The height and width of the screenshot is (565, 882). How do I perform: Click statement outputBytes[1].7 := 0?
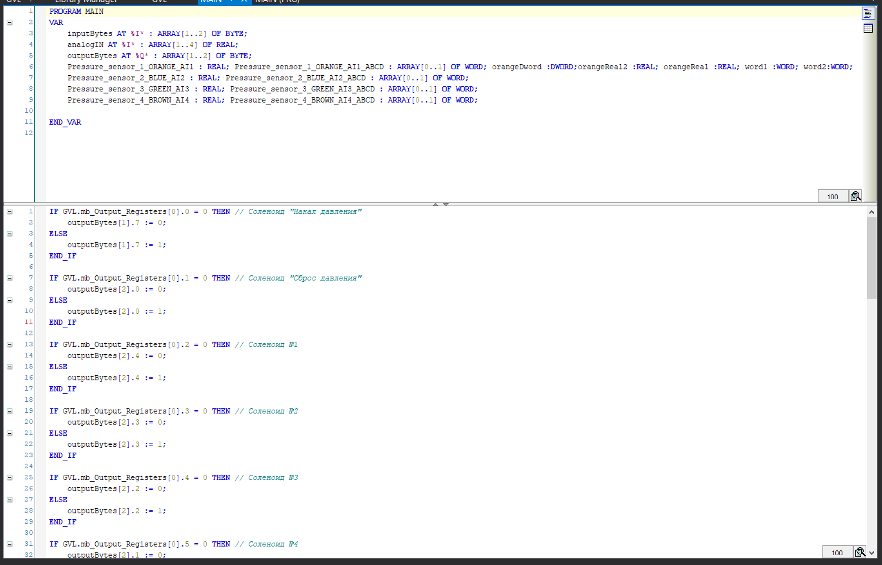click(x=117, y=223)
